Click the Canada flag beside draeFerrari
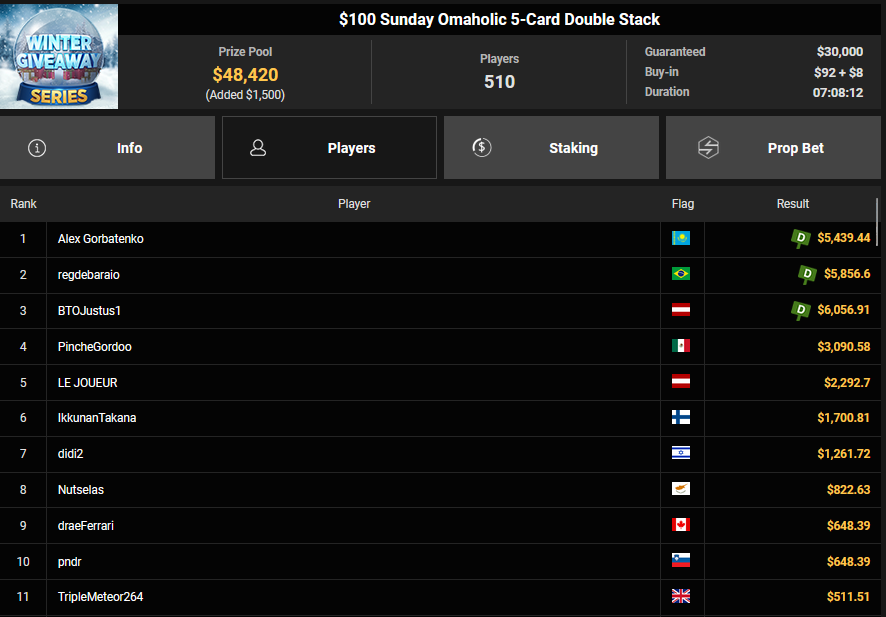Screen dimensions: 886x617 click(681, 525)
